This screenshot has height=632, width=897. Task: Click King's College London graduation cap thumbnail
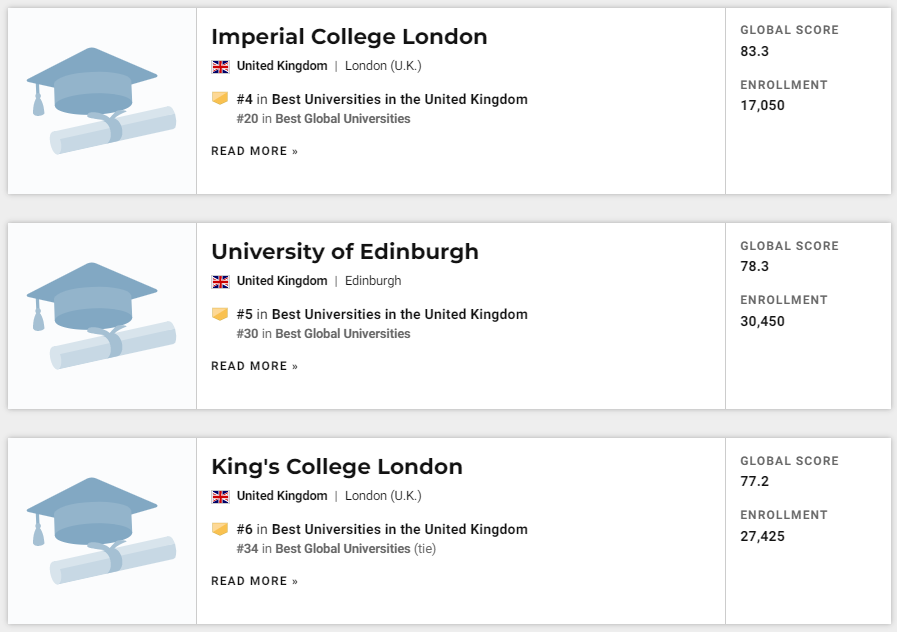click(x=101, y=531)
